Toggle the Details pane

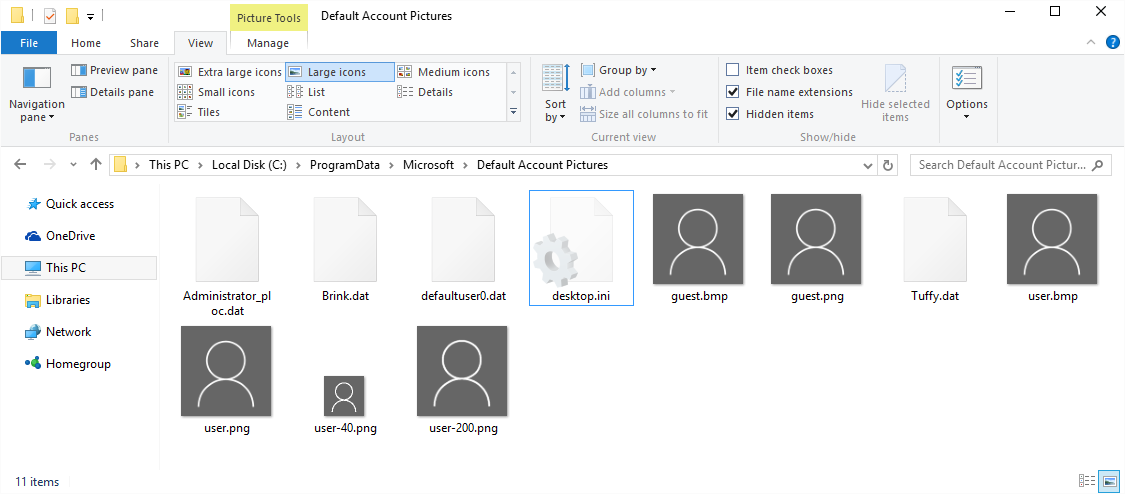[113, 92]
